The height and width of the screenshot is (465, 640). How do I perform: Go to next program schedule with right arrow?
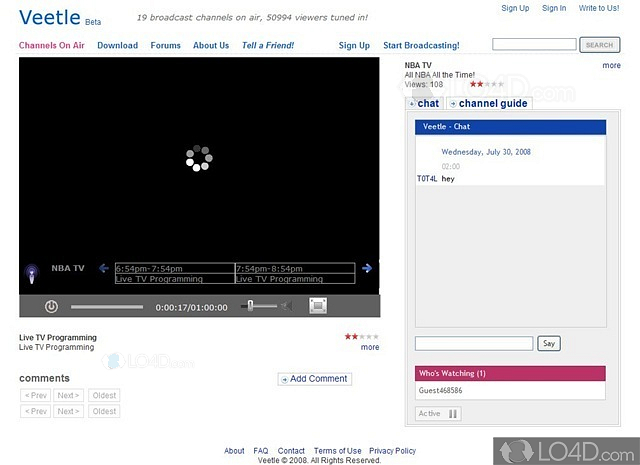point(367,268)
